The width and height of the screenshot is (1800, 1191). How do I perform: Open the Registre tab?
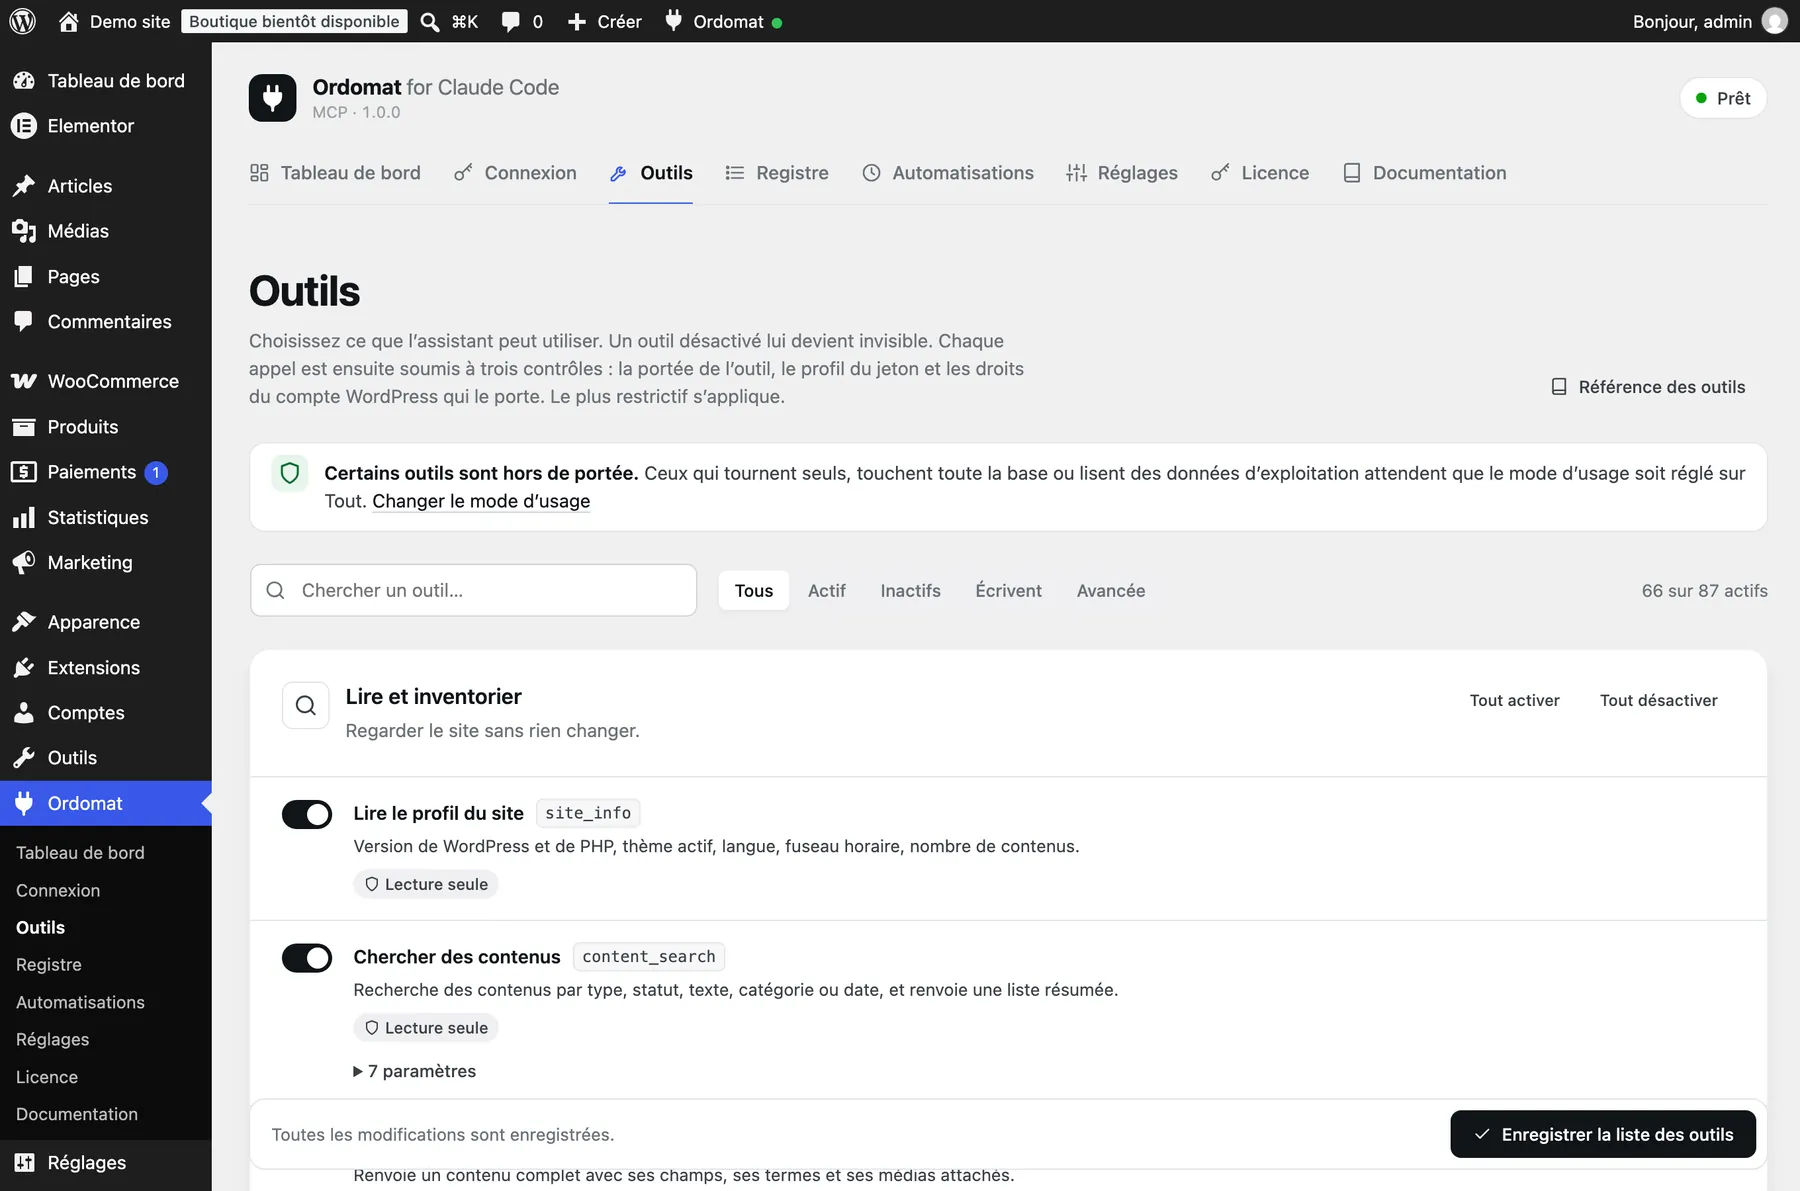(777, 173)
